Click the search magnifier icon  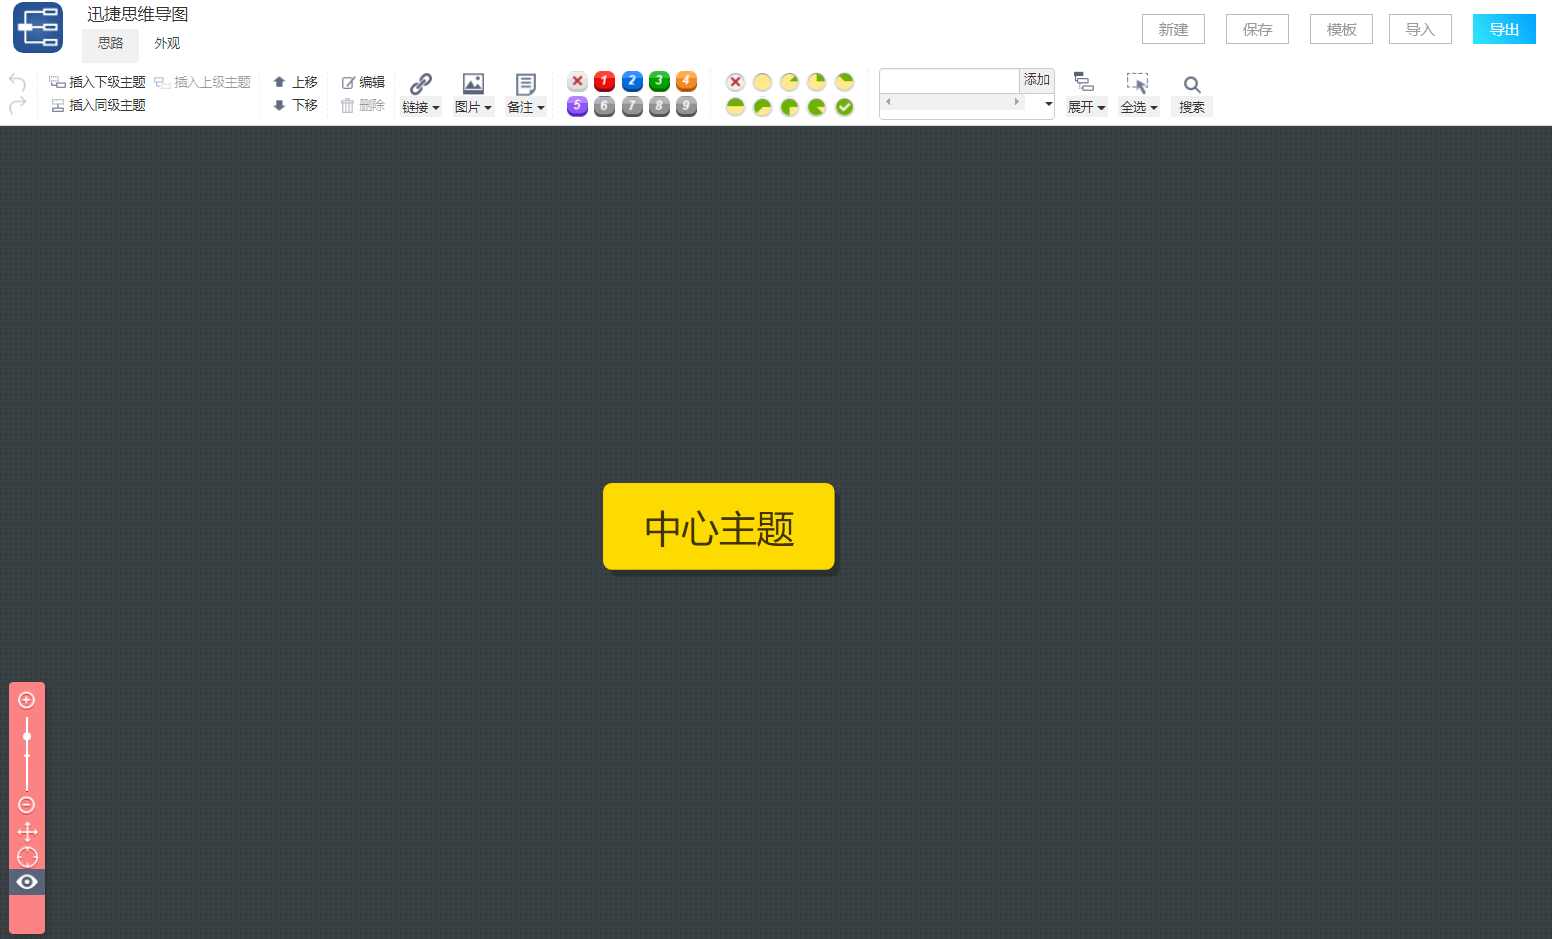[x=1191, y=85]
